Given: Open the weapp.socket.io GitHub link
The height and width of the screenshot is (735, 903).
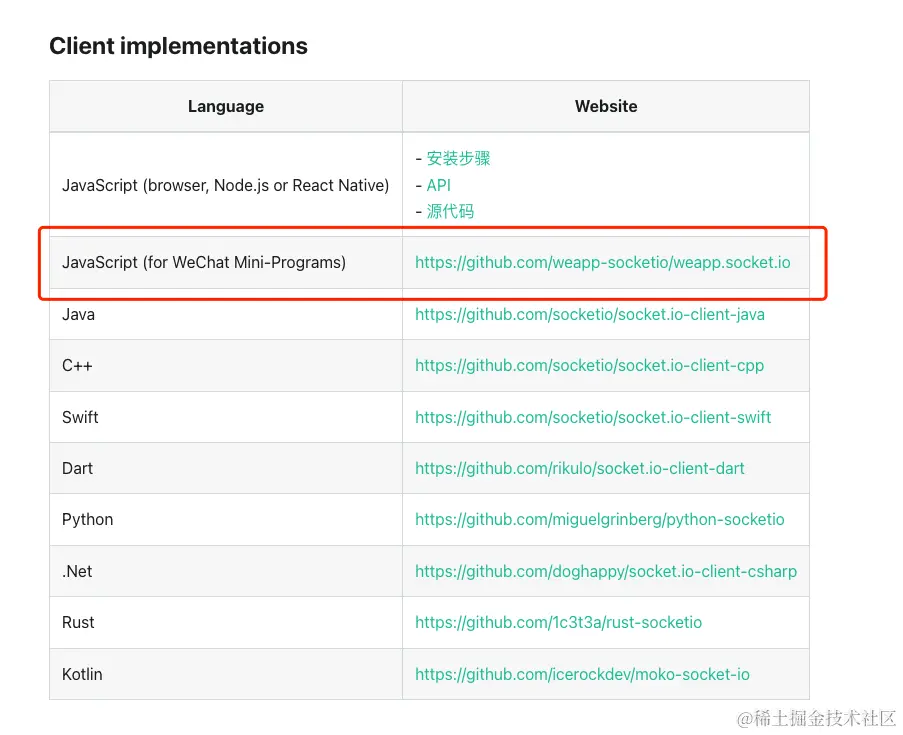Looking at the screenshot, I should [x=602, y=263].
